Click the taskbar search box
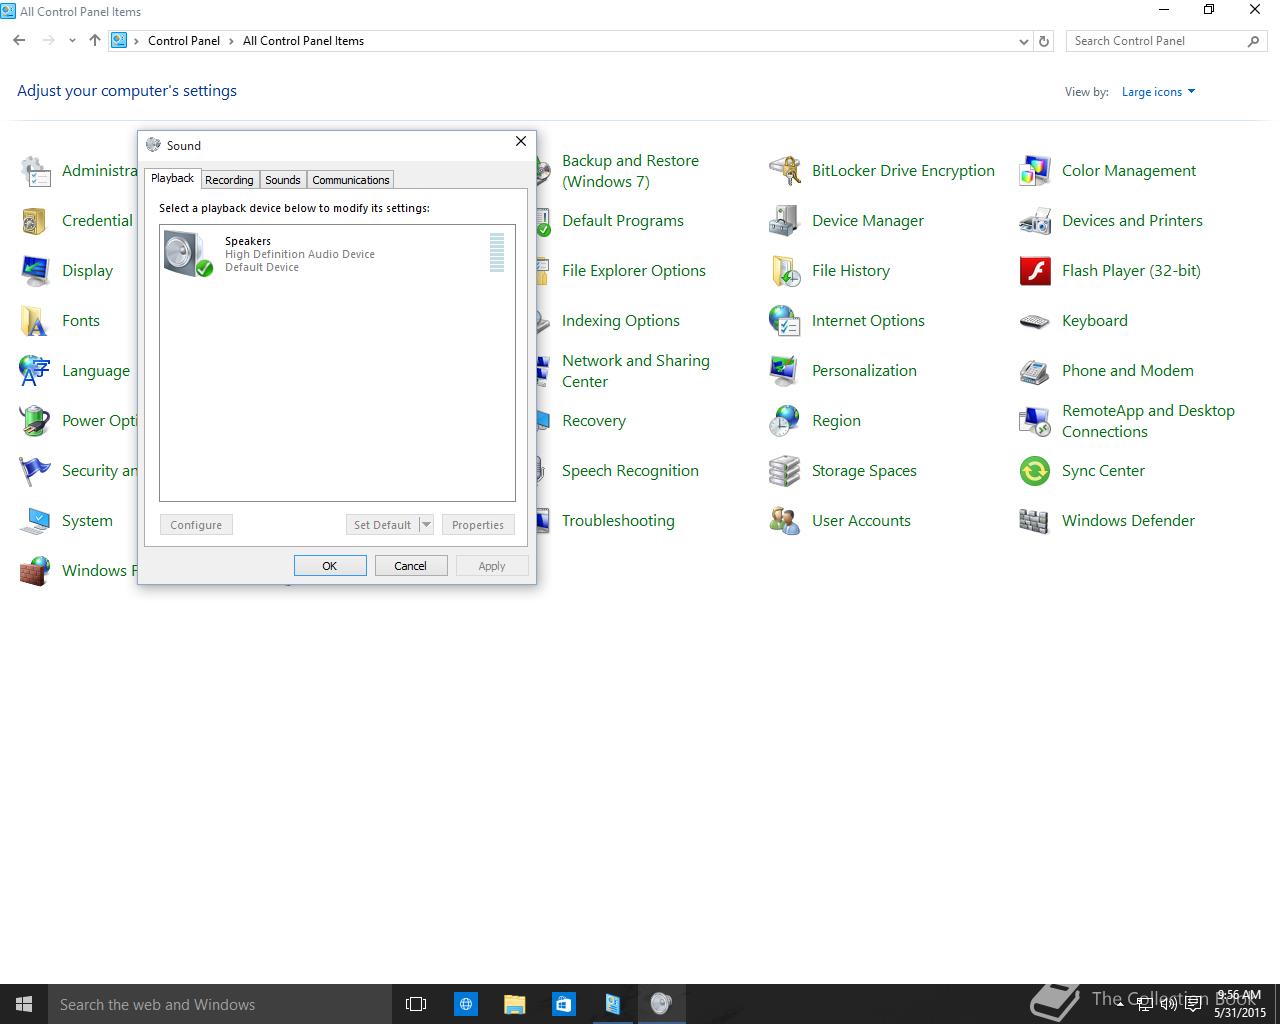 click(x=220, y=1004)
